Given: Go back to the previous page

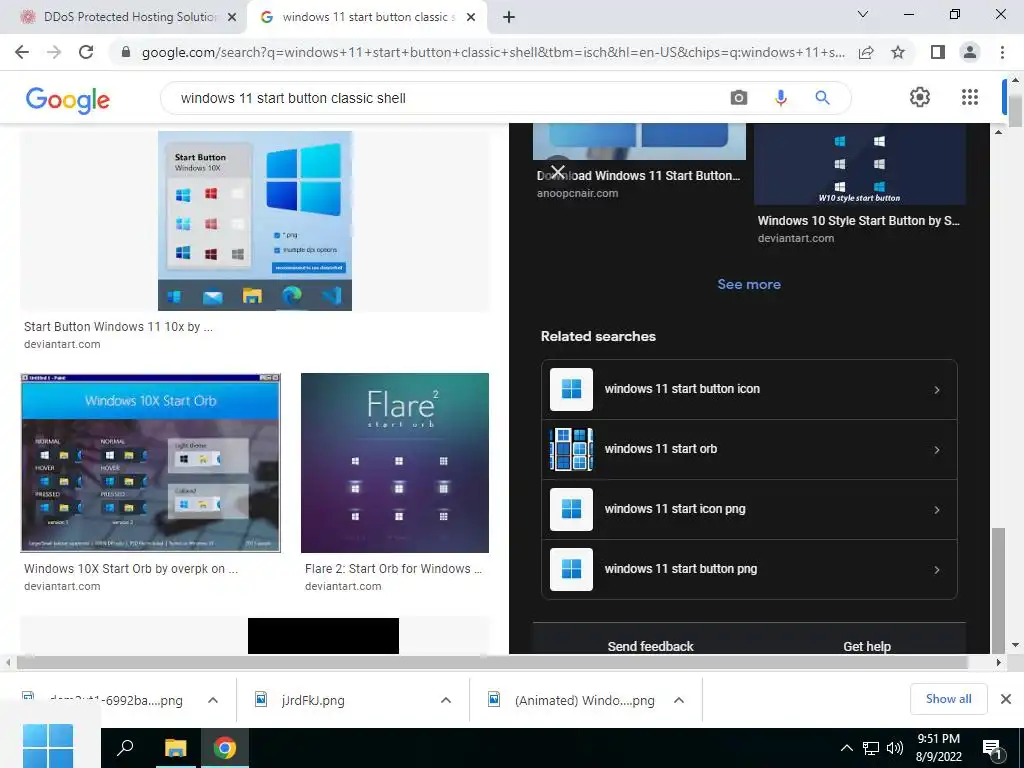Looking at the screenshot, I should (22, 52).
